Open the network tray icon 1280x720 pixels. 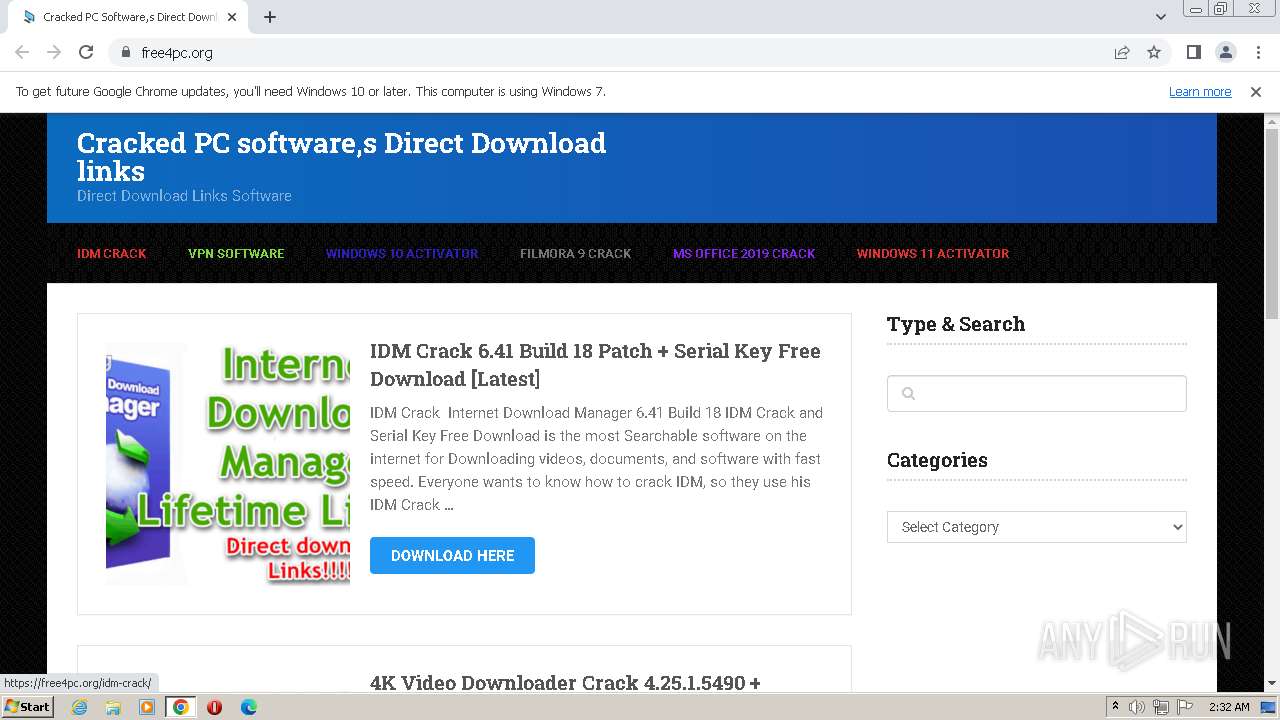click(1161, 707)
